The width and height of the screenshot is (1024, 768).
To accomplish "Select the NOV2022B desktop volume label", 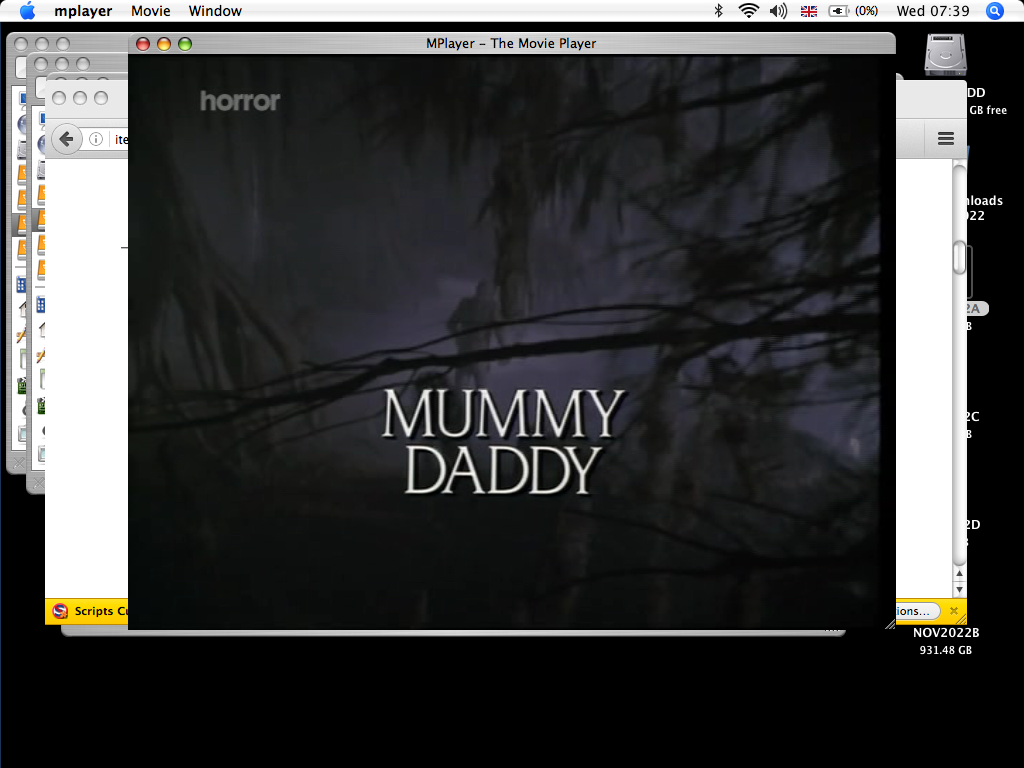I will tap(946, 632).
